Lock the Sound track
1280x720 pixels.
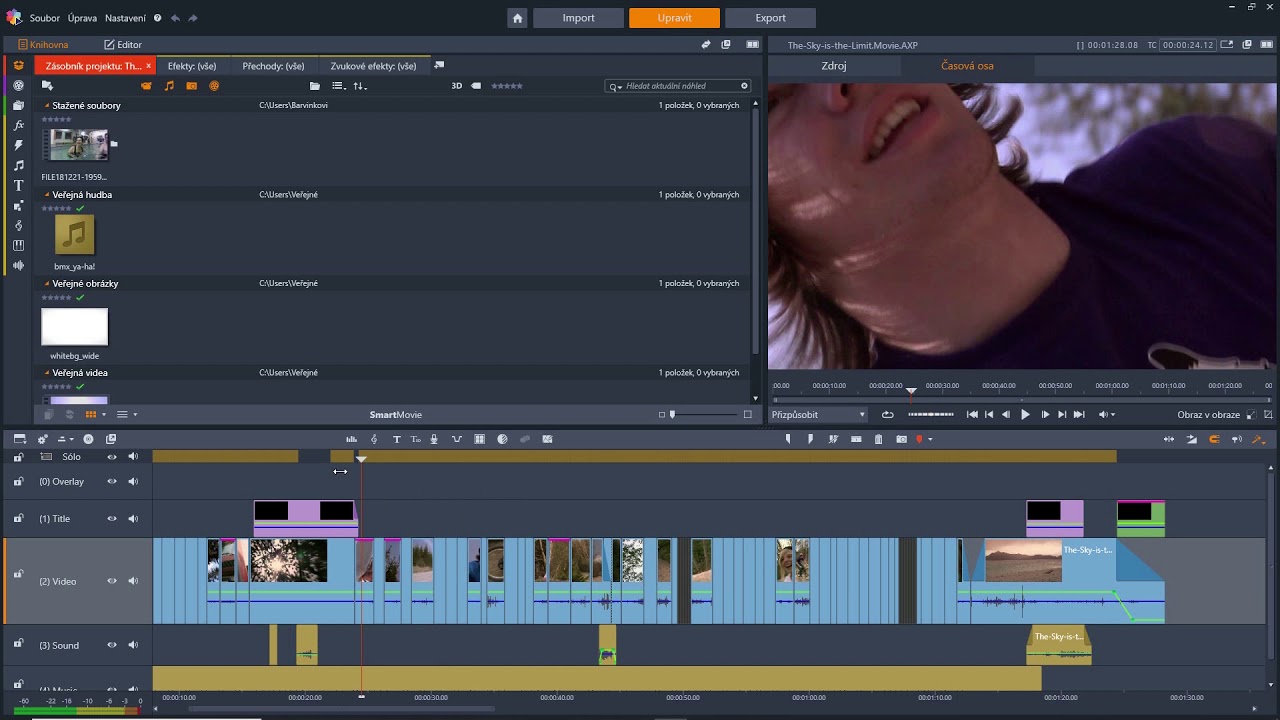pos(18,644)
